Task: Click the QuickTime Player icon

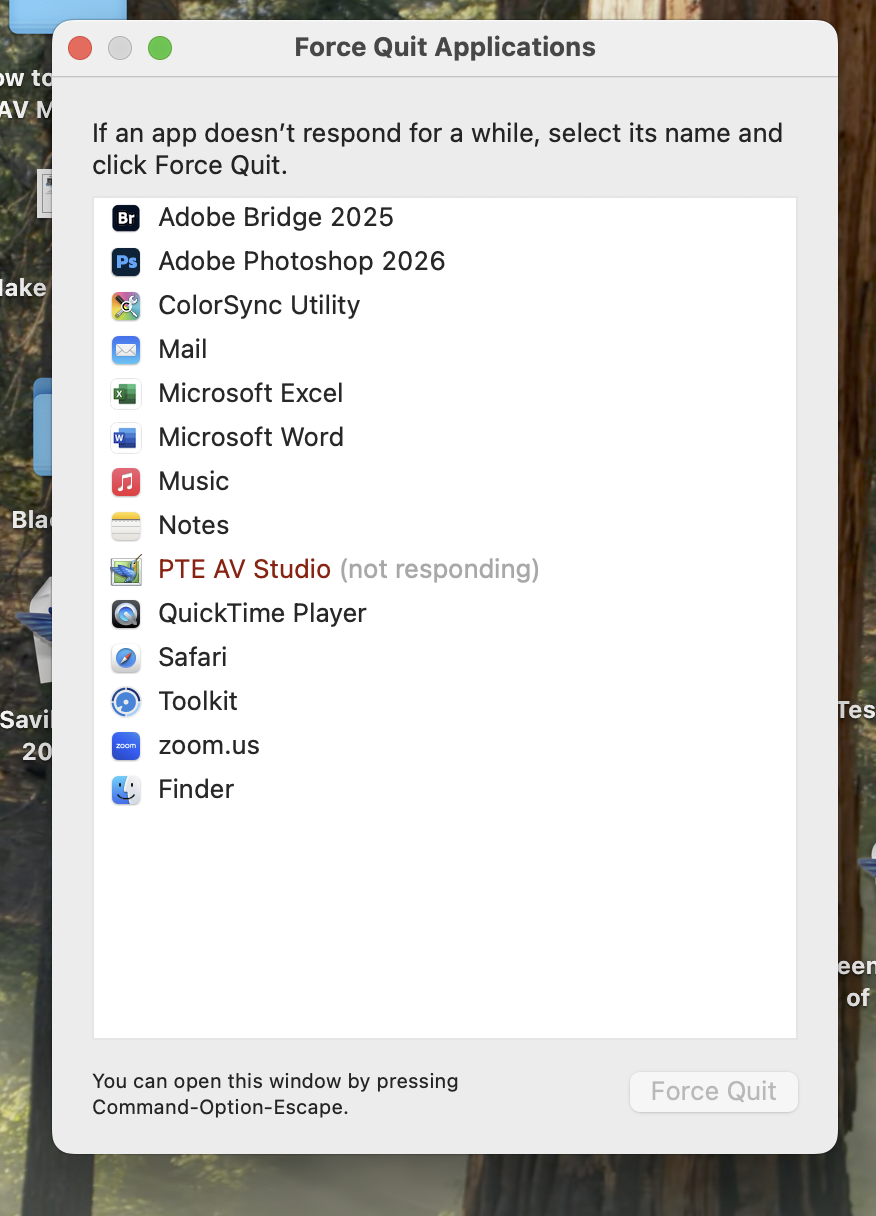Action: (126, 614)
